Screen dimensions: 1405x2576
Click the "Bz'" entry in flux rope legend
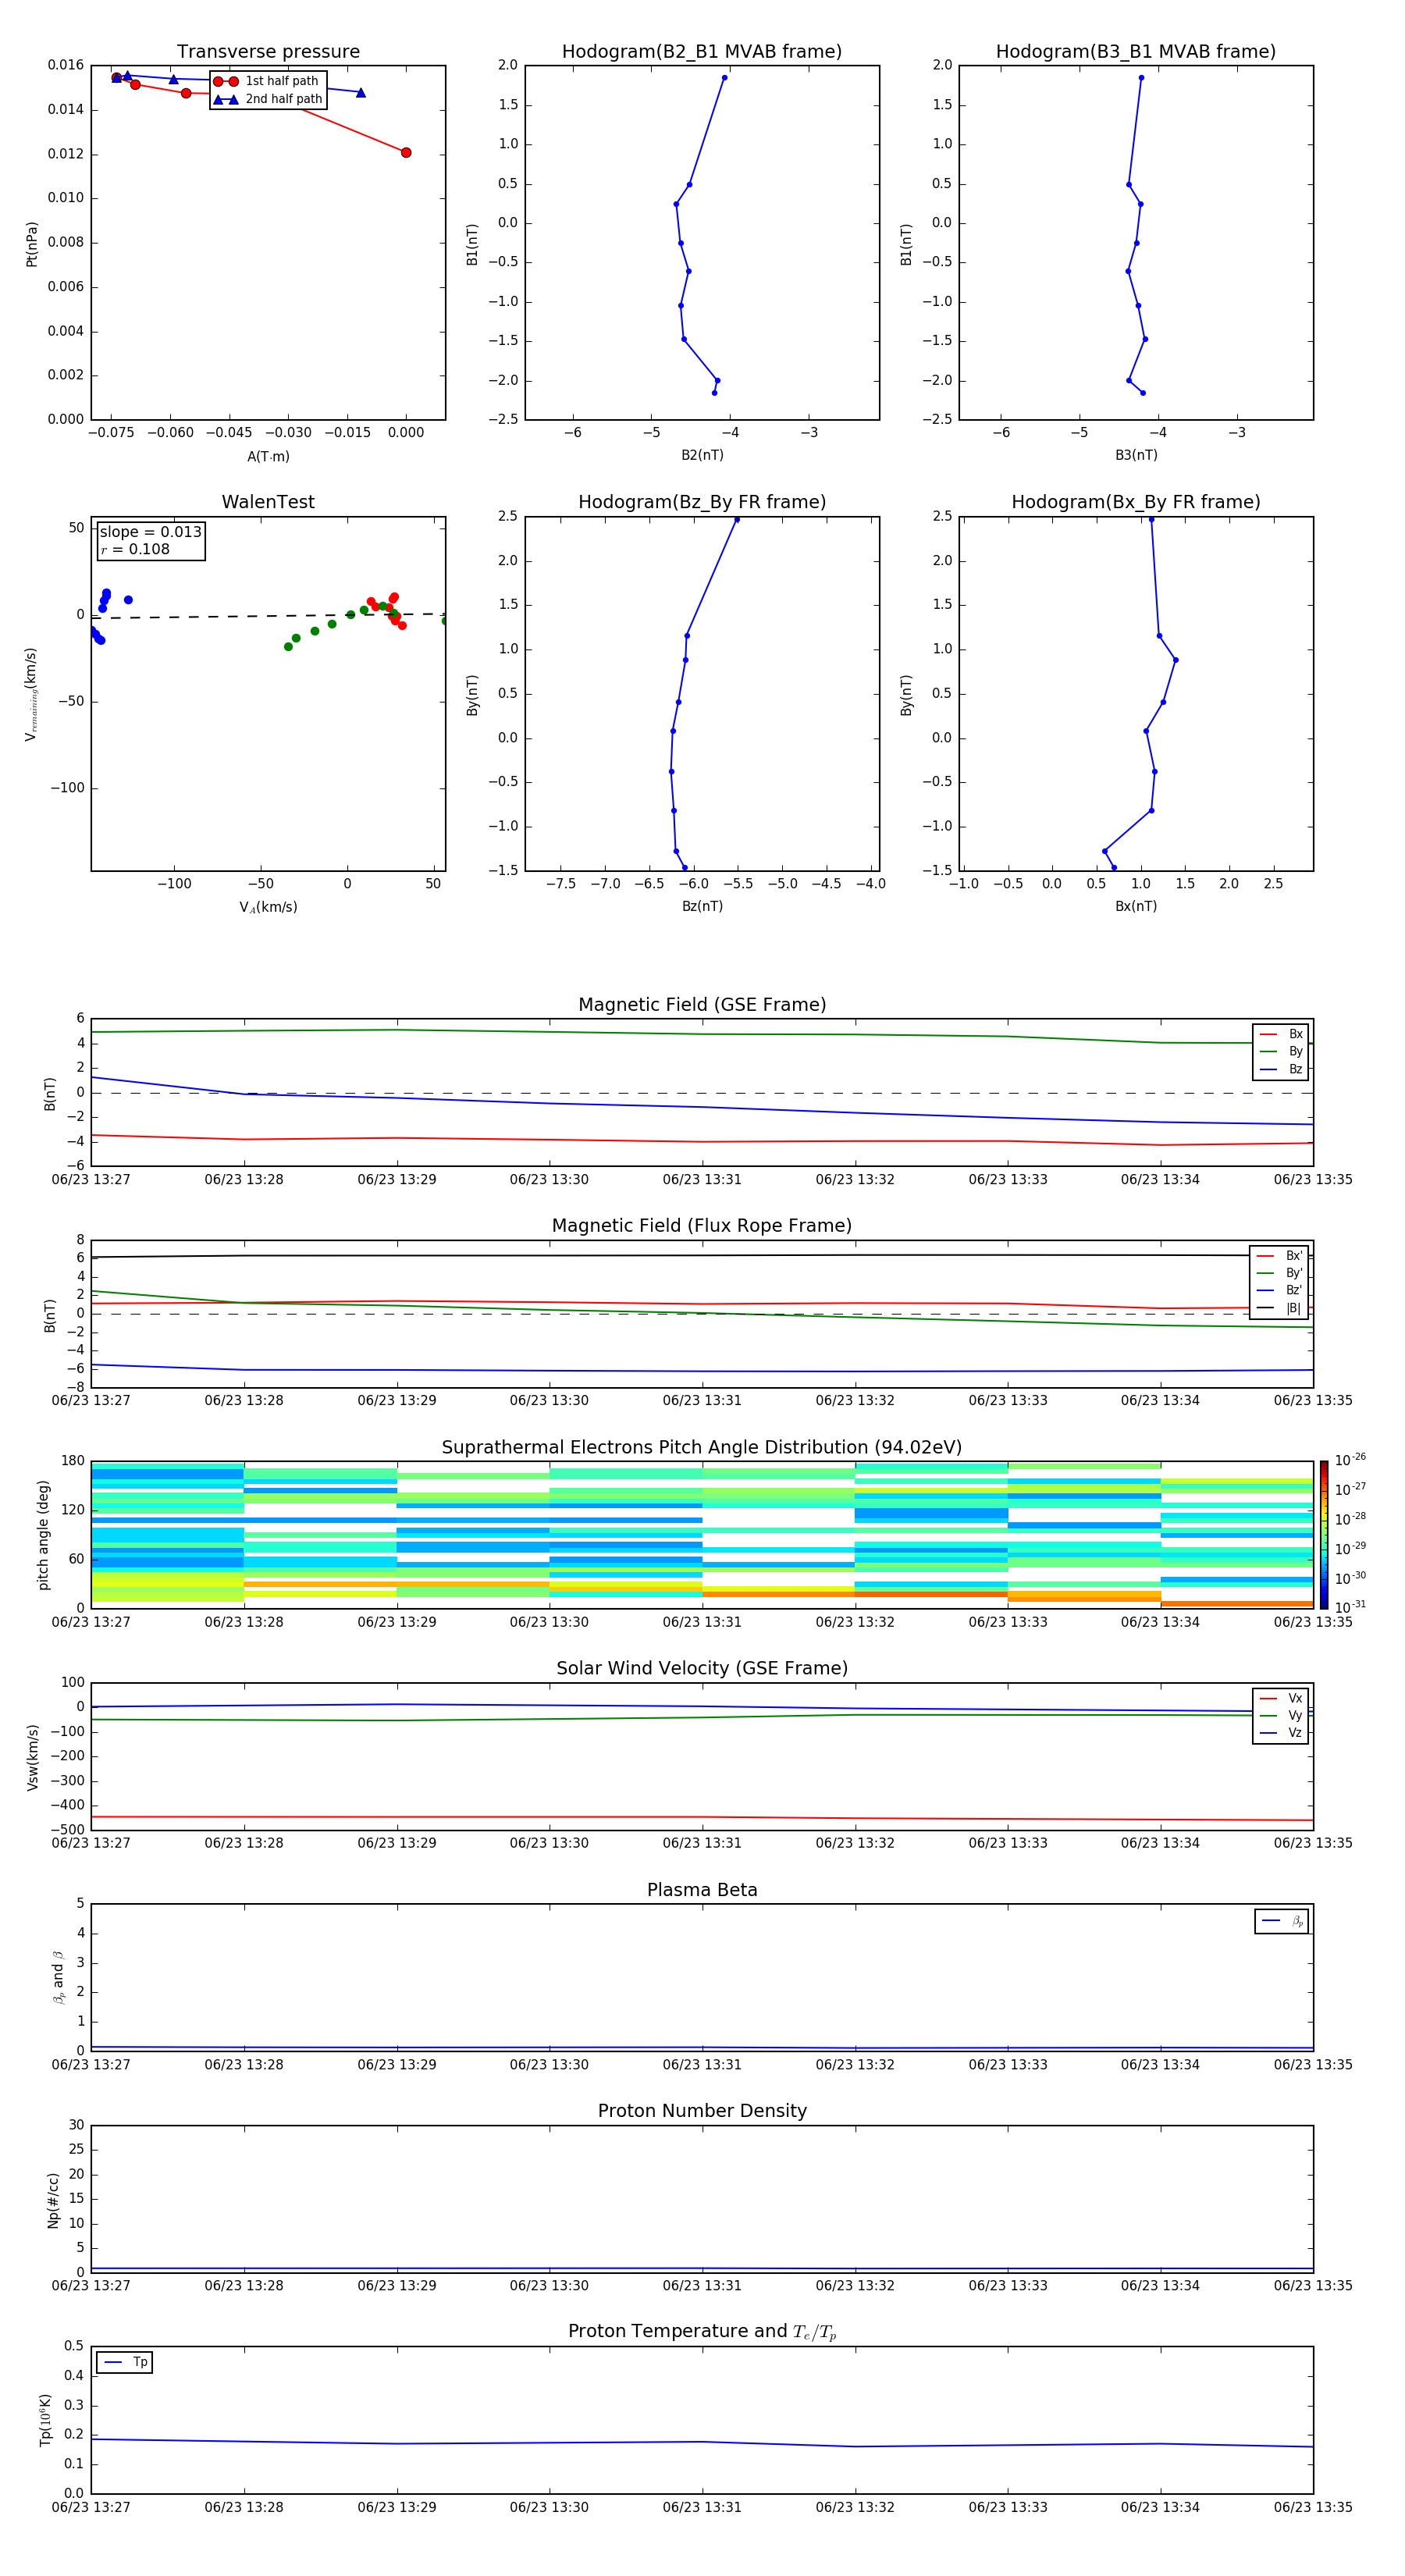(1279, 1290)
